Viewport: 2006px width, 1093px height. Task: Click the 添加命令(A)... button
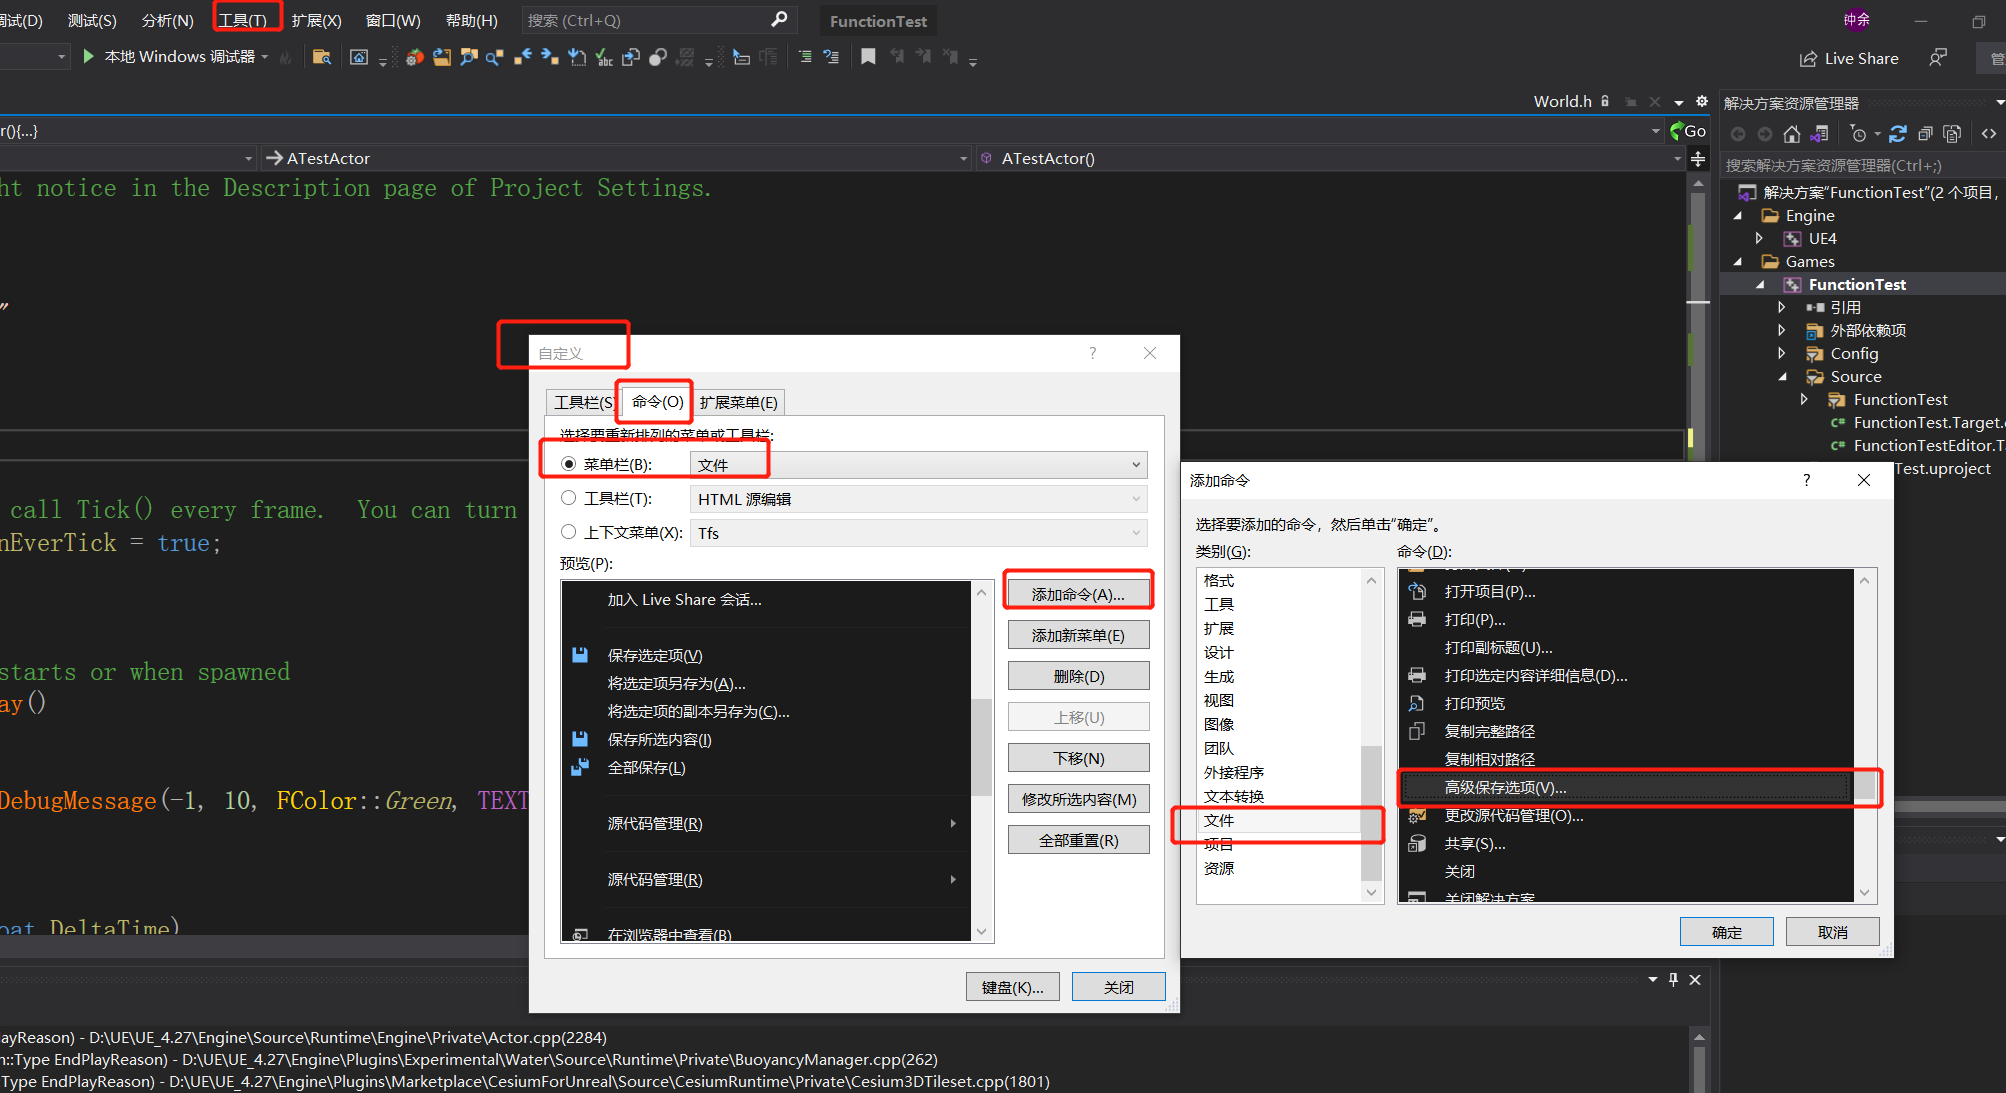pyautogui.click(x=1078, y=594)
